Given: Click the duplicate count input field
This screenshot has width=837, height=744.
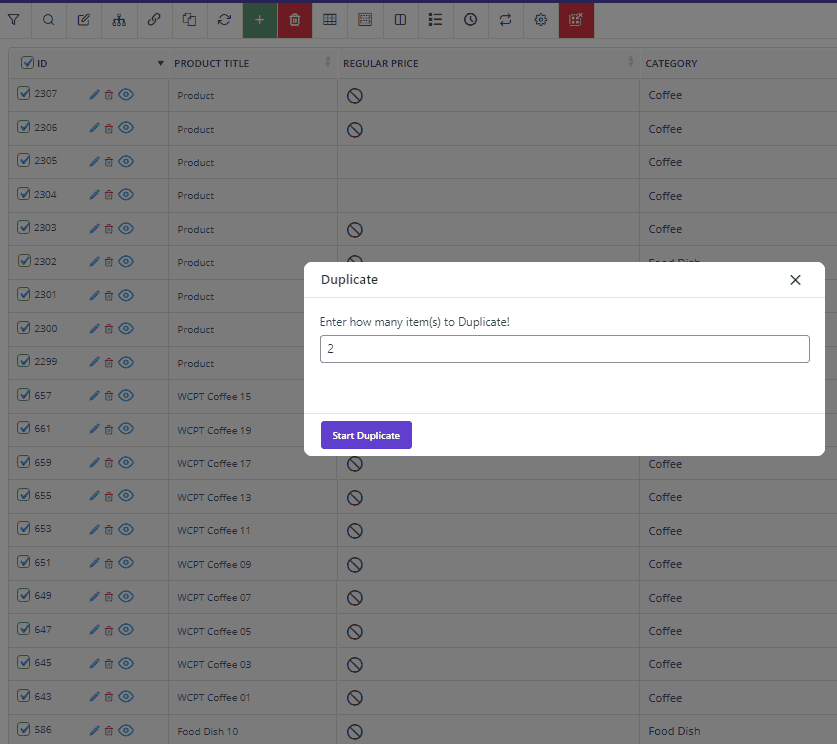Looking at the screenshot, I should (564, 349).
